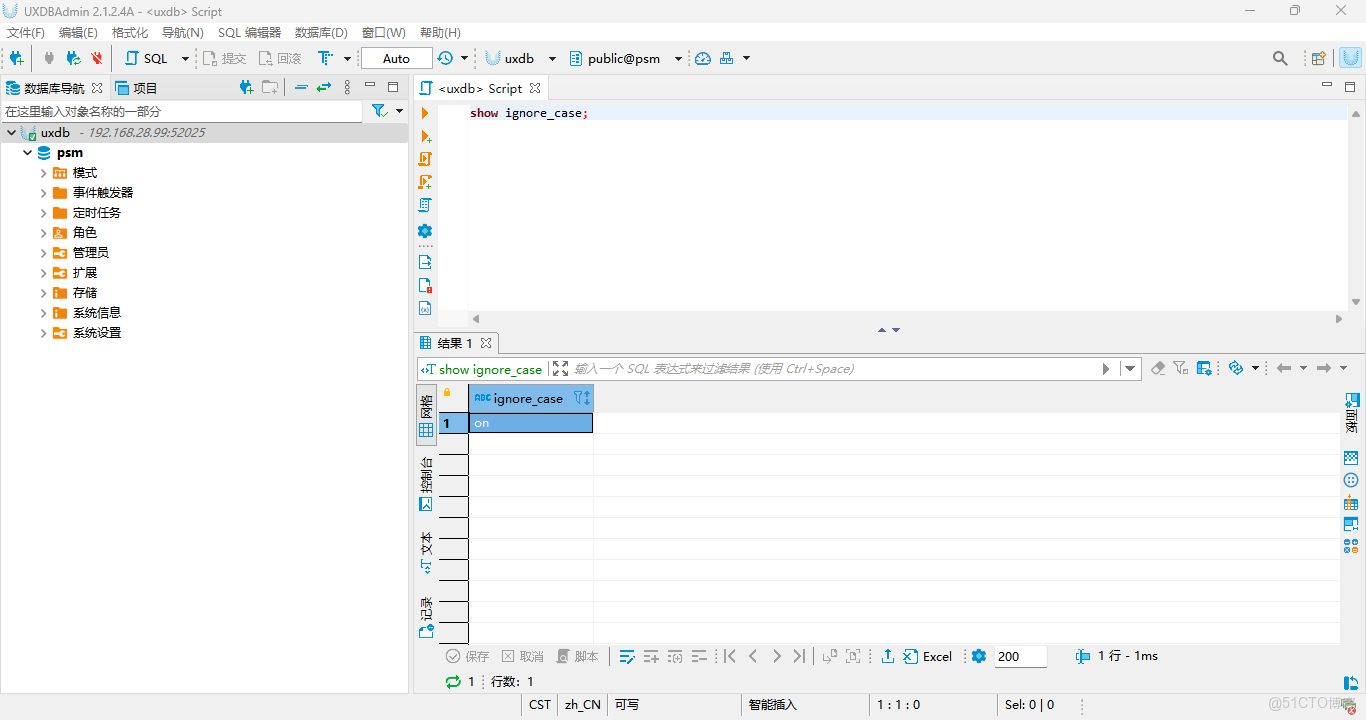1366x720 pixels.
Task: Toggle link with editor in navigator
Action: (x=324, y=88)
